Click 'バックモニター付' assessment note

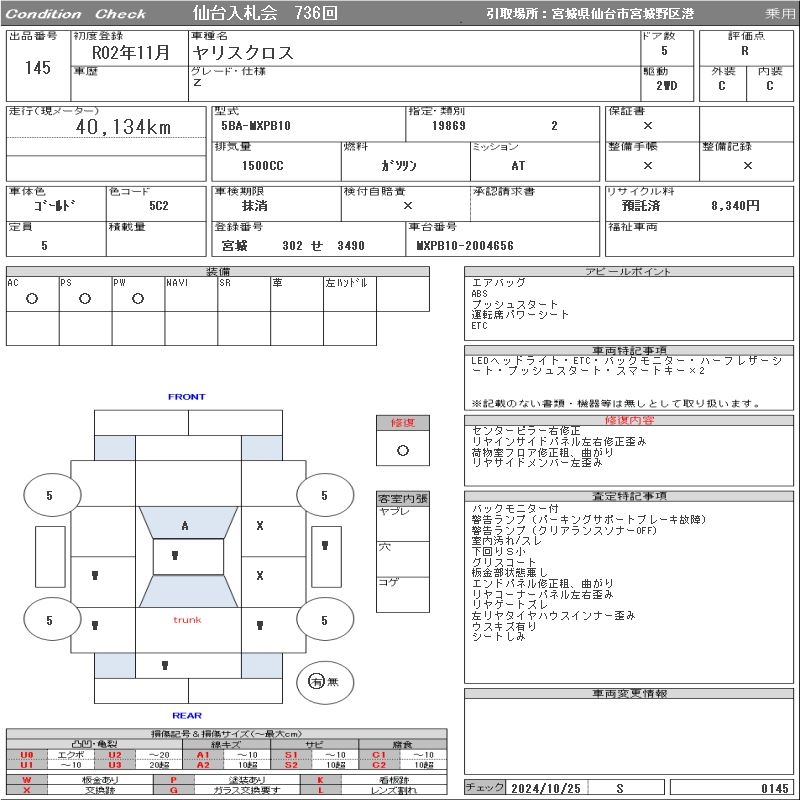pos(515,509)
